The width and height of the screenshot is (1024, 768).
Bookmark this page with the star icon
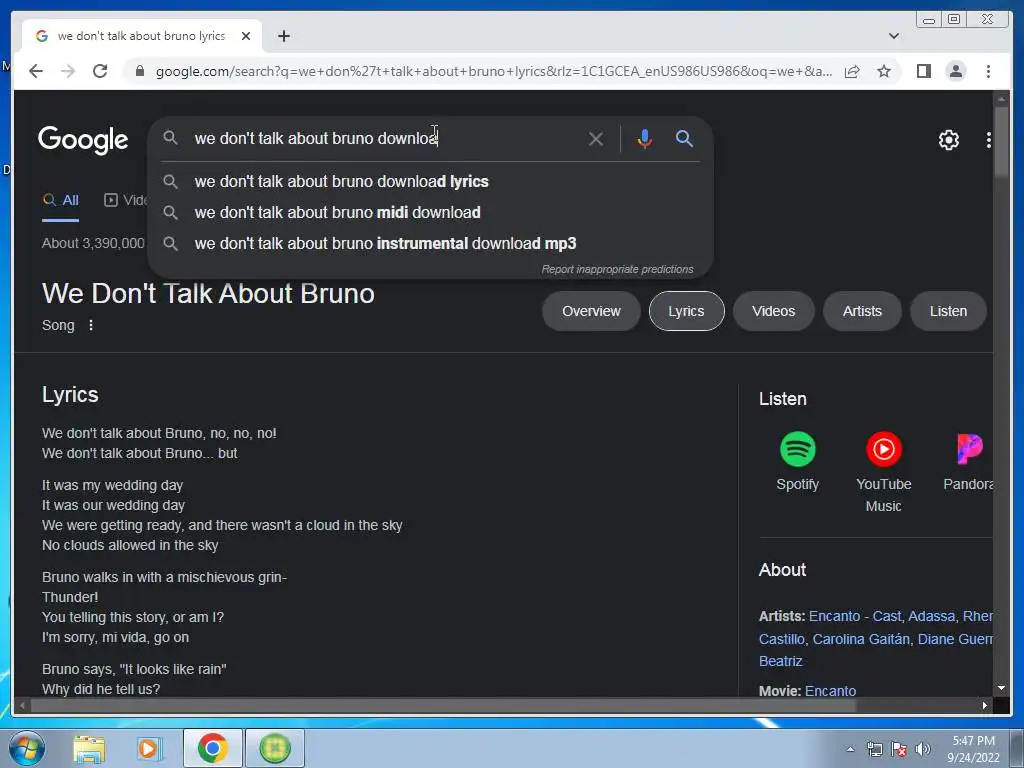point(884,71)
